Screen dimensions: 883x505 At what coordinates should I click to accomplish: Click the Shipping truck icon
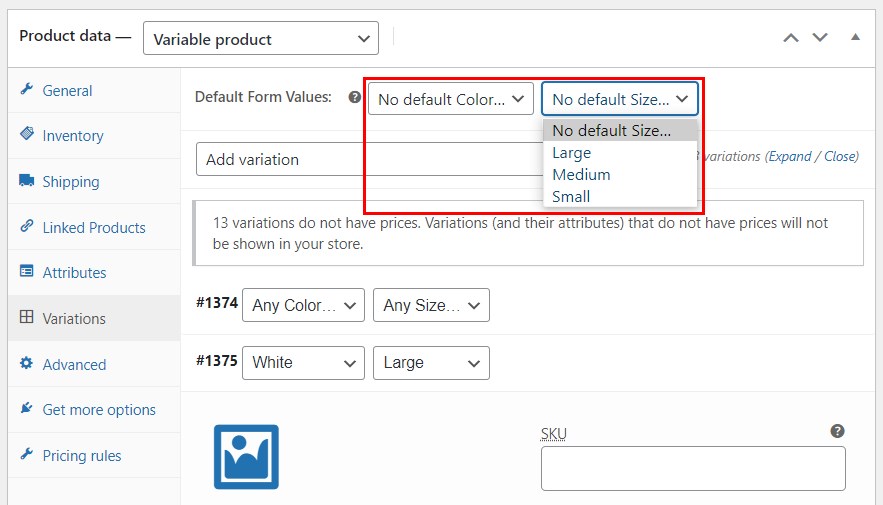point(26,180)
